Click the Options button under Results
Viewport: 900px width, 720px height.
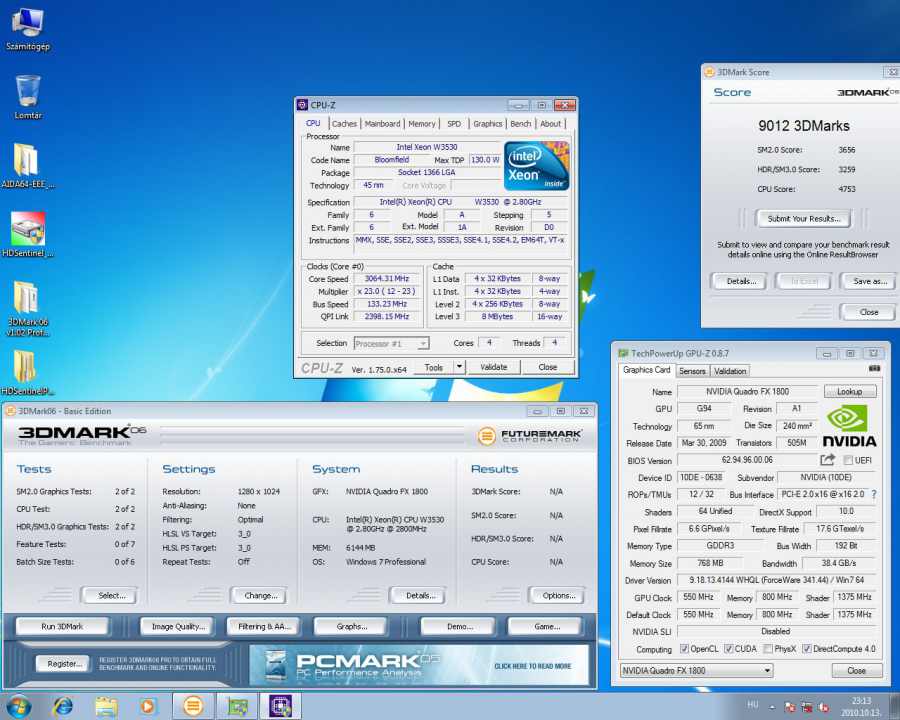(558, 595)
